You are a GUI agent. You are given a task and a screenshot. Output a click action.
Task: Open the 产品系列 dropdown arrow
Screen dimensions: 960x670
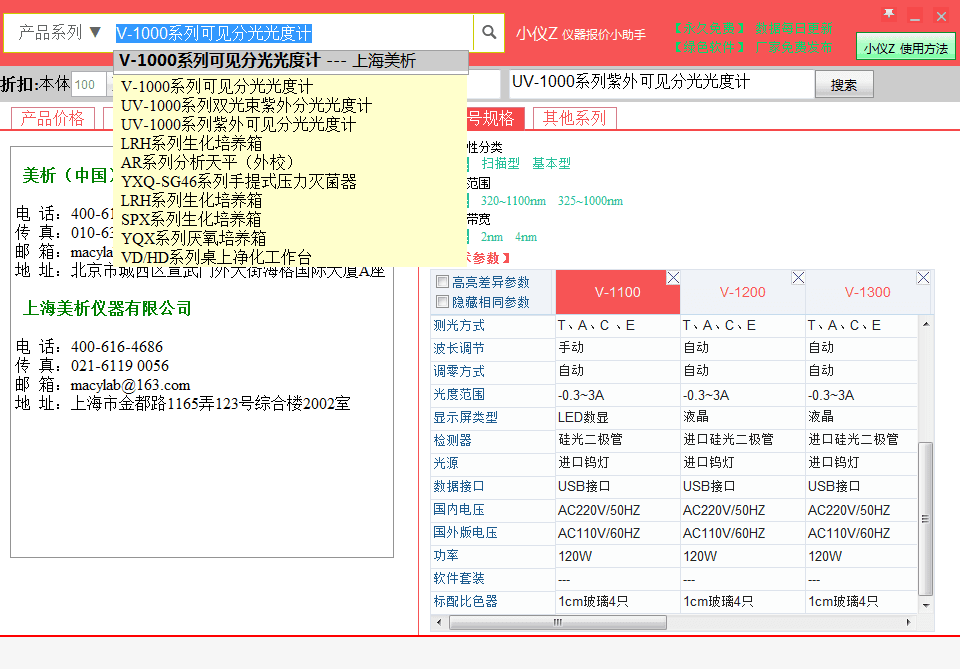click(x=95, y=32)
